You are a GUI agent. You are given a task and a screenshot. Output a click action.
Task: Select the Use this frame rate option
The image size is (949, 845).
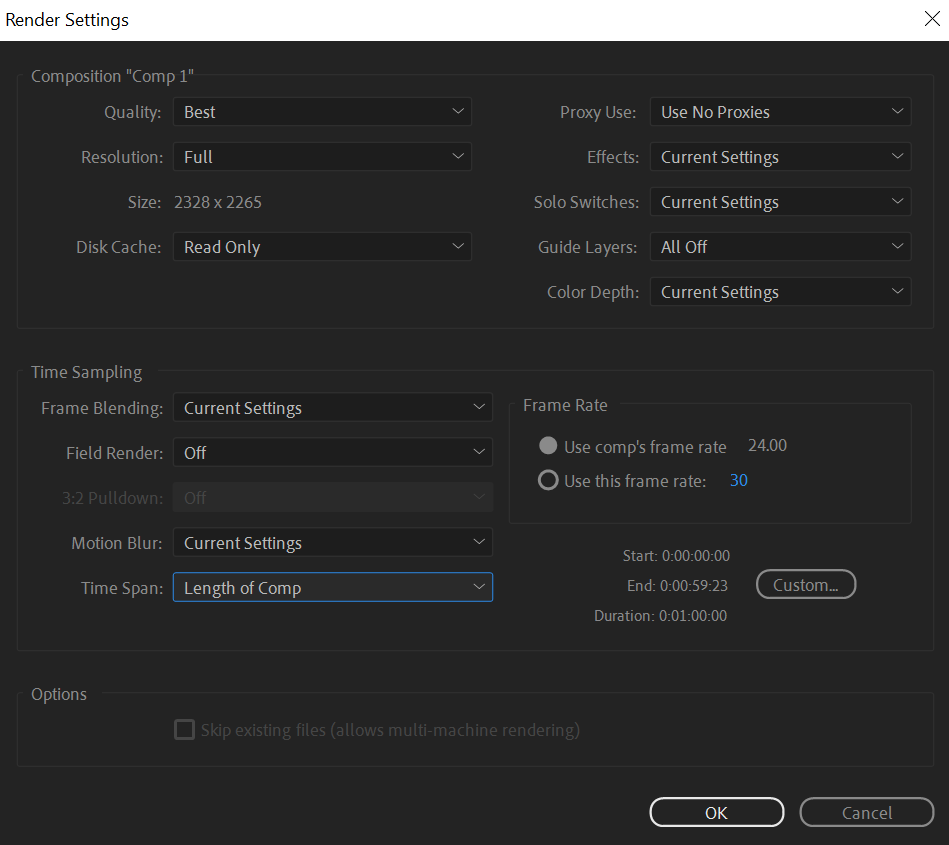[x=548, y=481]
